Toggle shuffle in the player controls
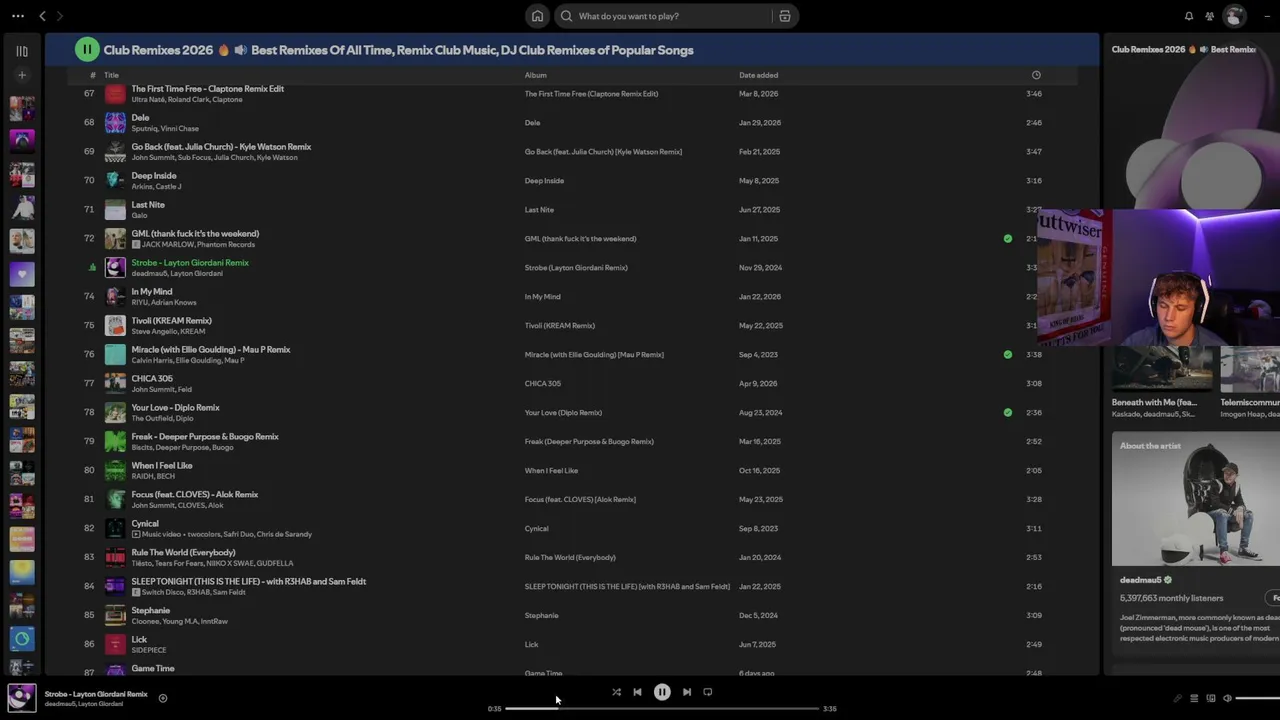1280x720 pixels. [616, 692]
